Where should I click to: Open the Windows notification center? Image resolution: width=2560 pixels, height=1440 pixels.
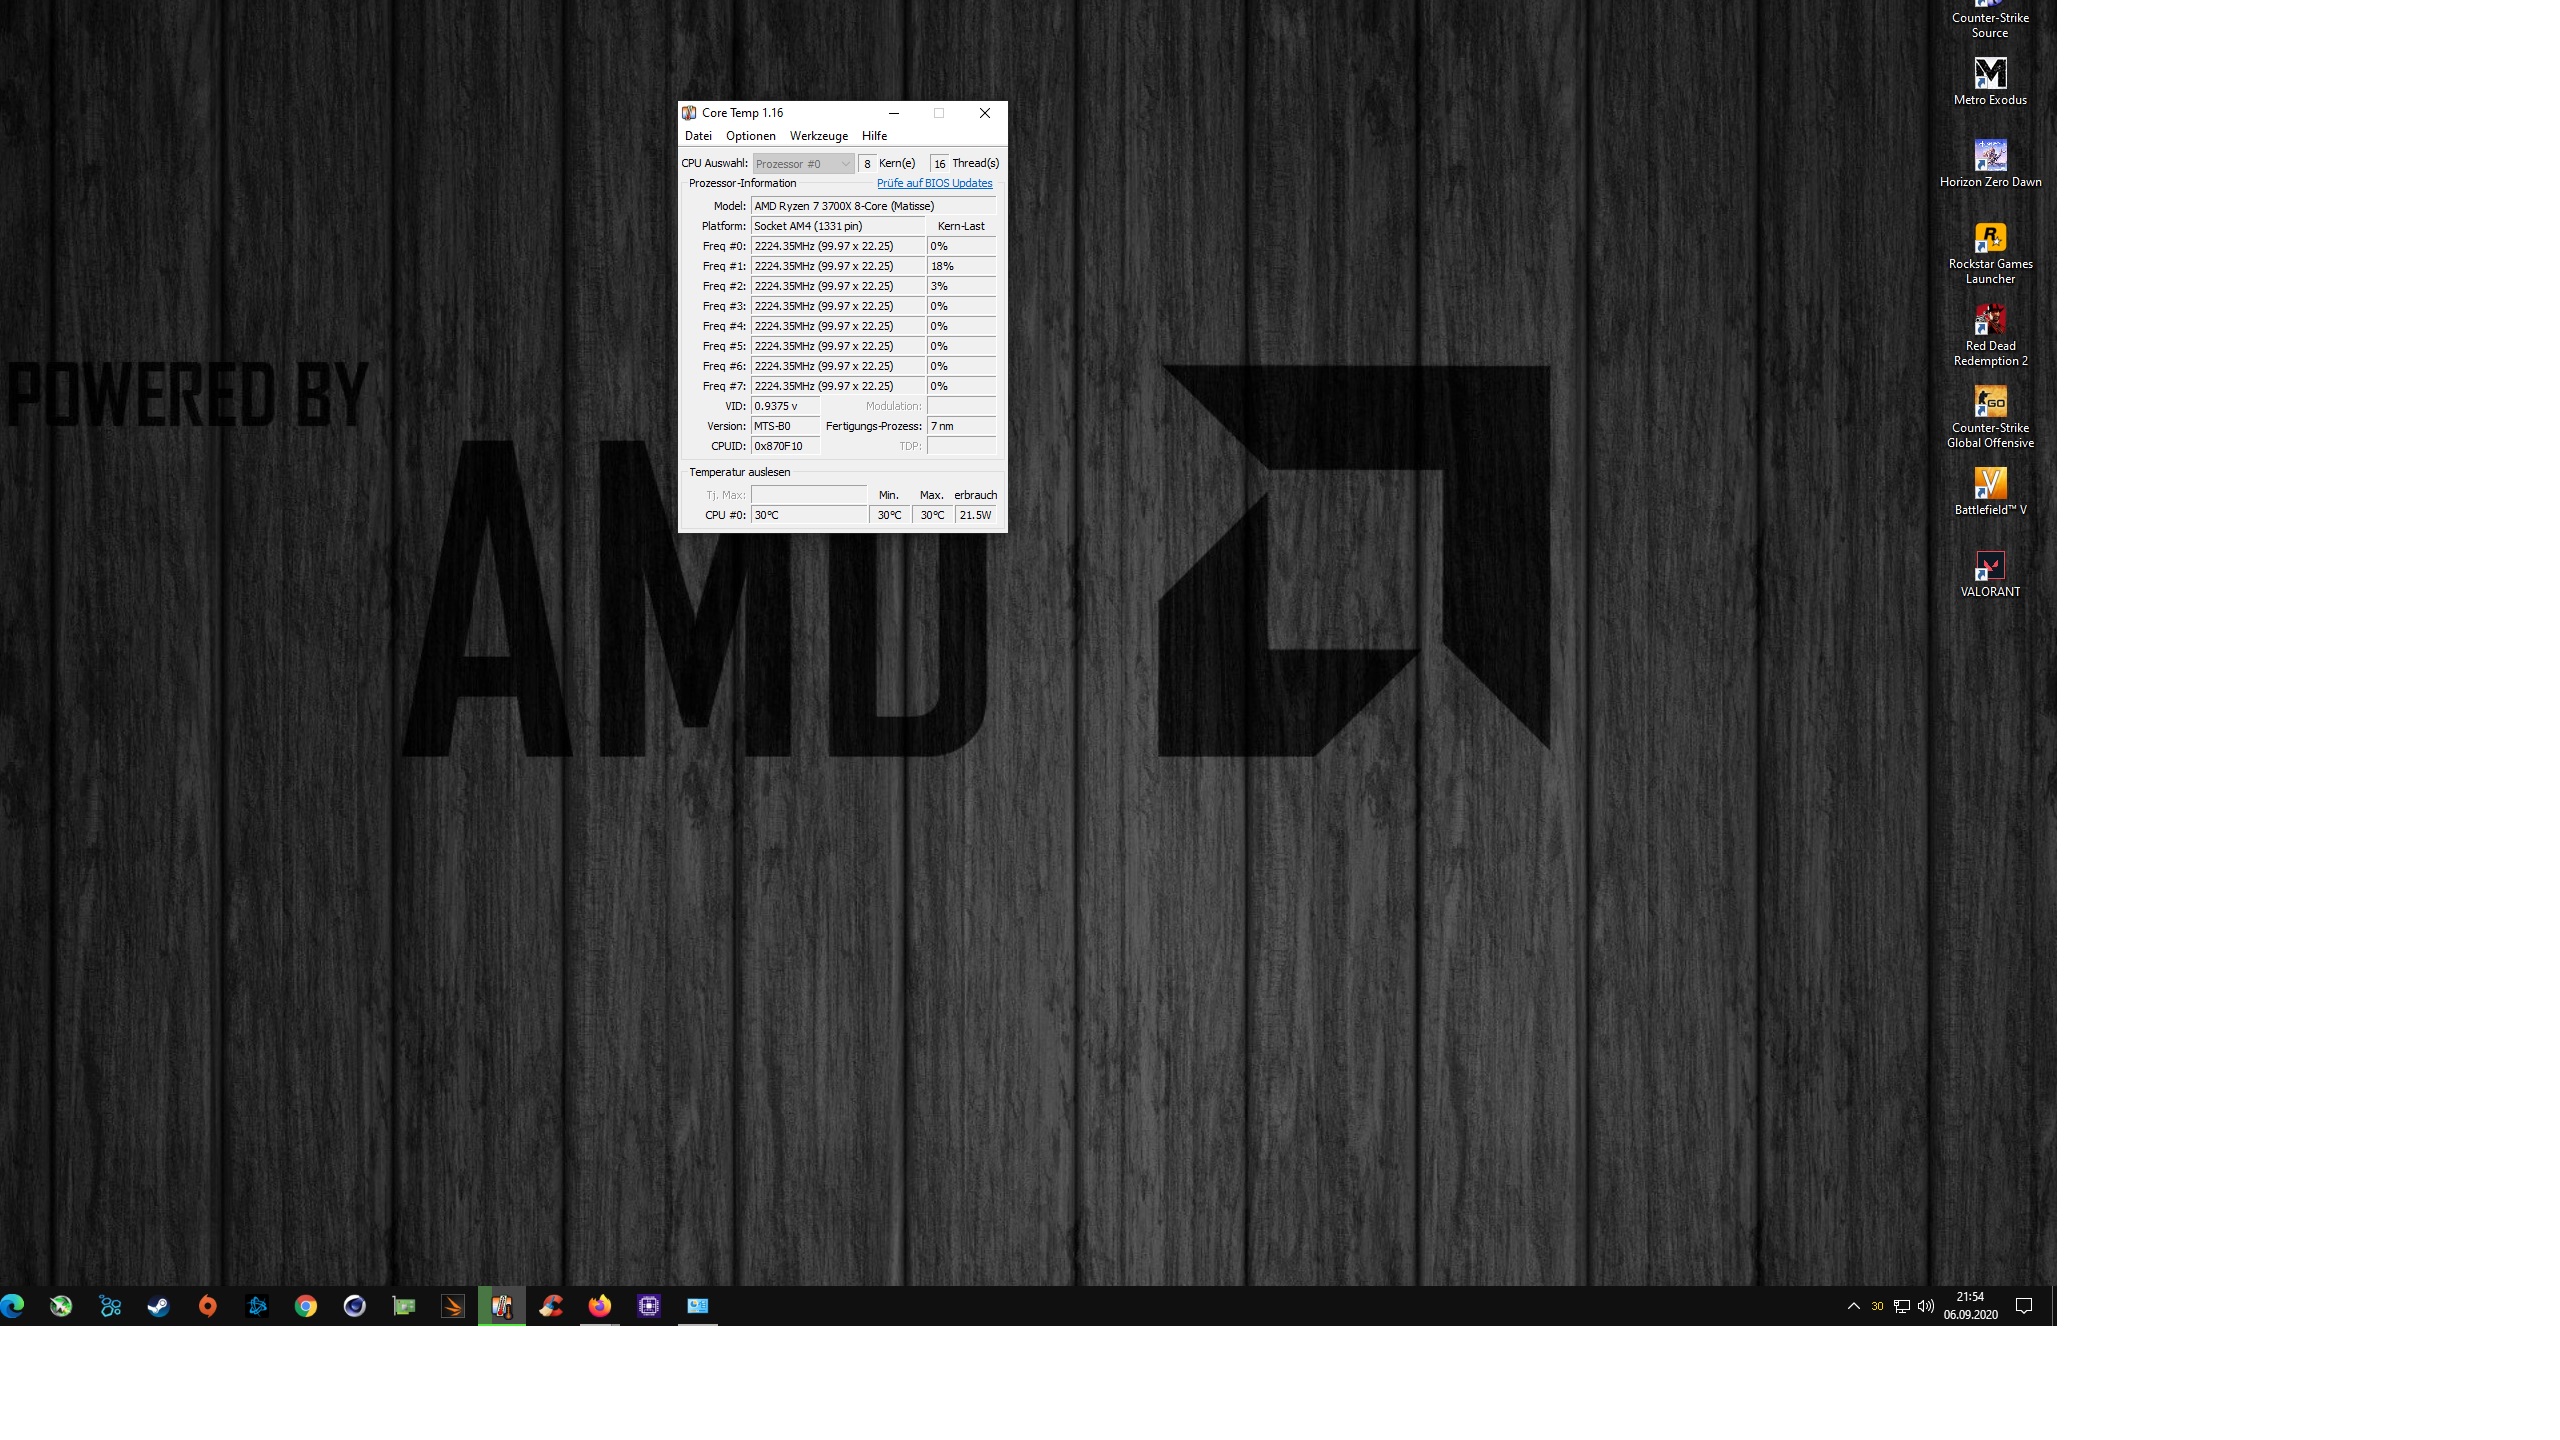tap(2024, 1306)
